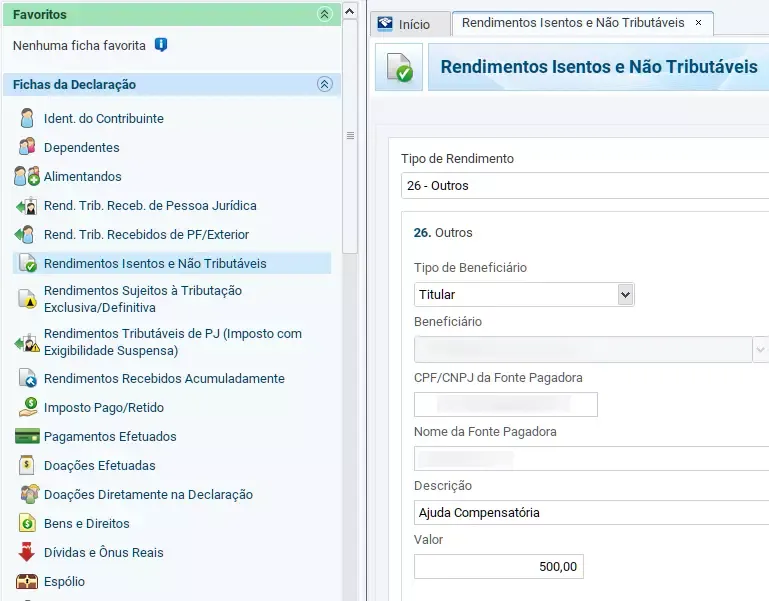
Task: Click the Tributação Exclusiva/Definitiva warning icon
Action: (27, 299)
